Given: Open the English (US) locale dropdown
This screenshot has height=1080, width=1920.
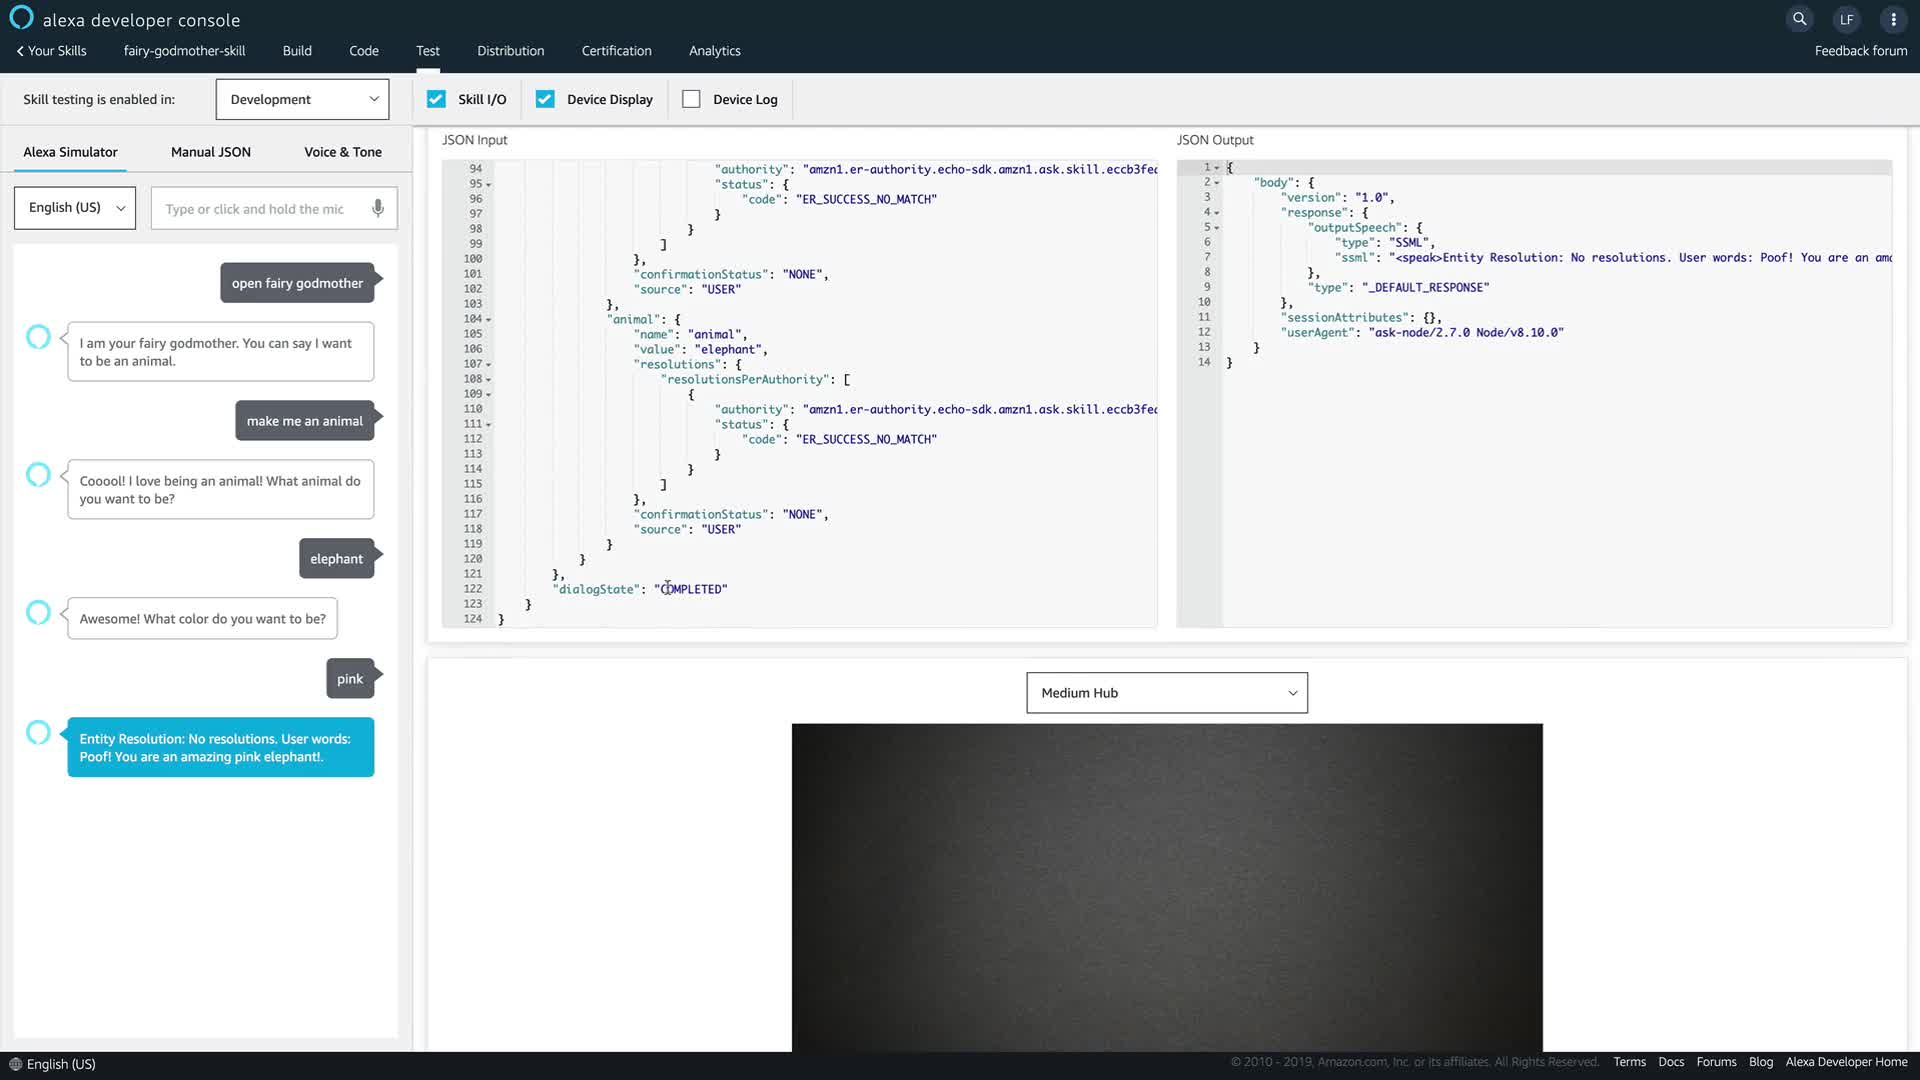Looking at the screenshot, I should point(75,208).
